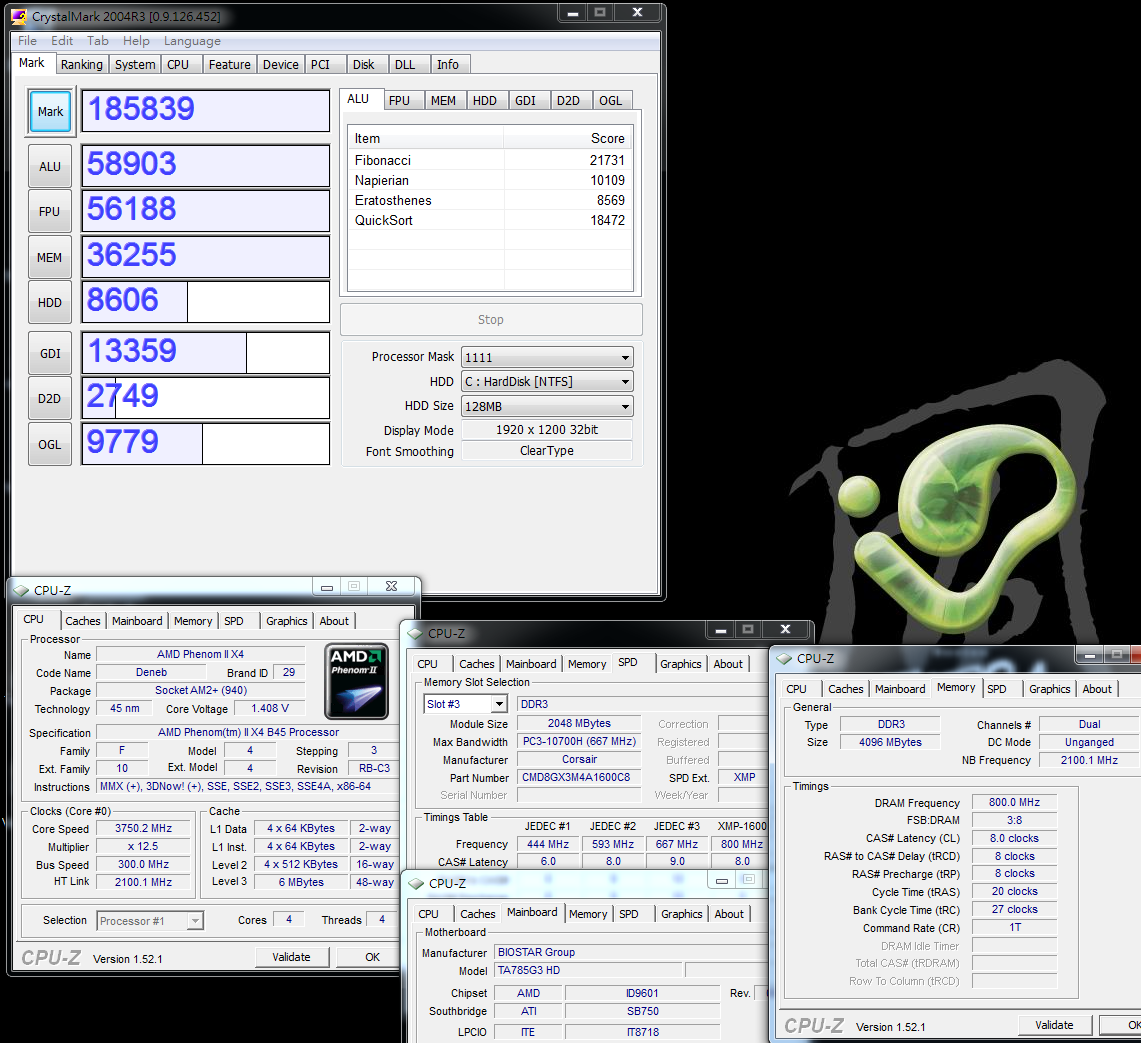Click the Mark benchmark button

coord(50,111)
